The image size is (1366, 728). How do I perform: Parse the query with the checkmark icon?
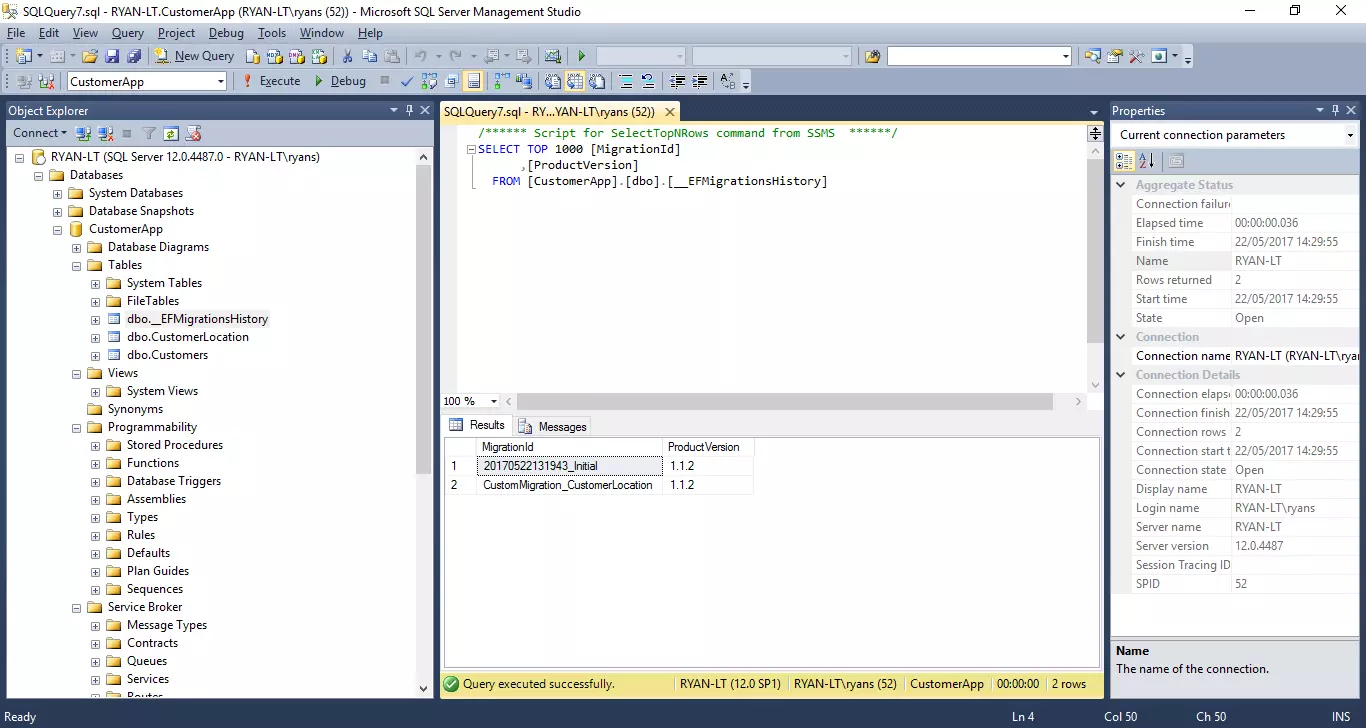pos(406,81)
